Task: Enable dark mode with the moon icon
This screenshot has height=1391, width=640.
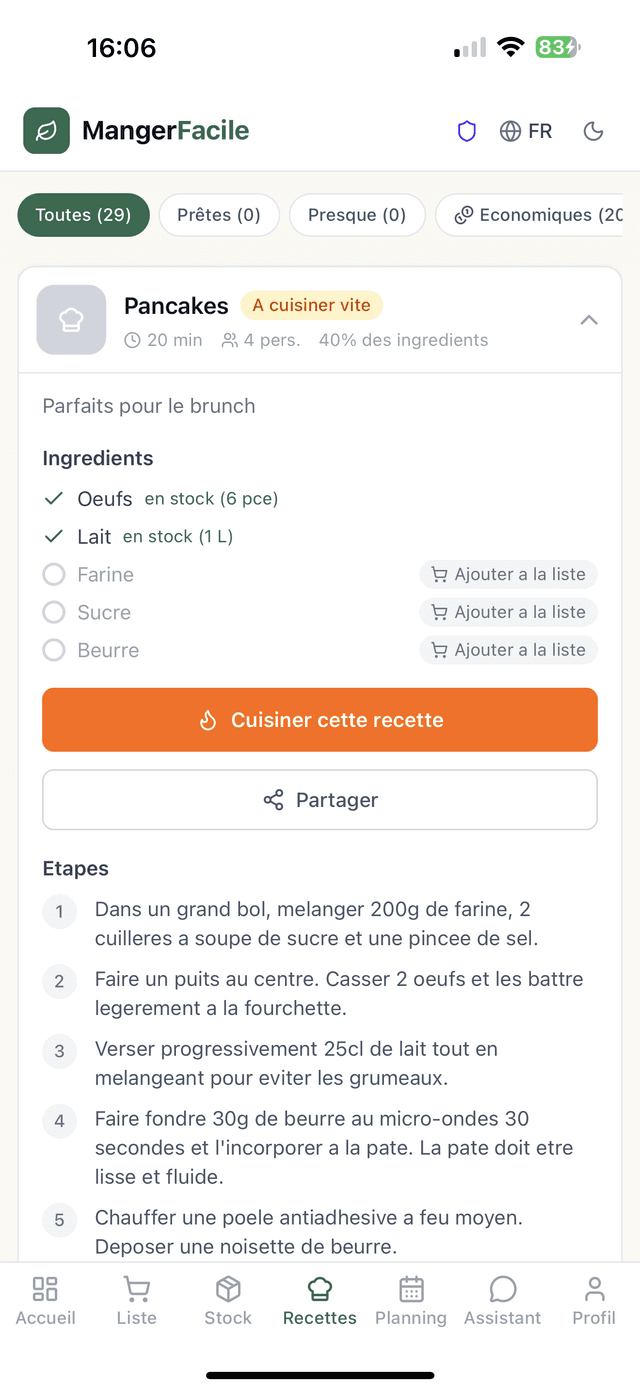Action: coord(593,130)
